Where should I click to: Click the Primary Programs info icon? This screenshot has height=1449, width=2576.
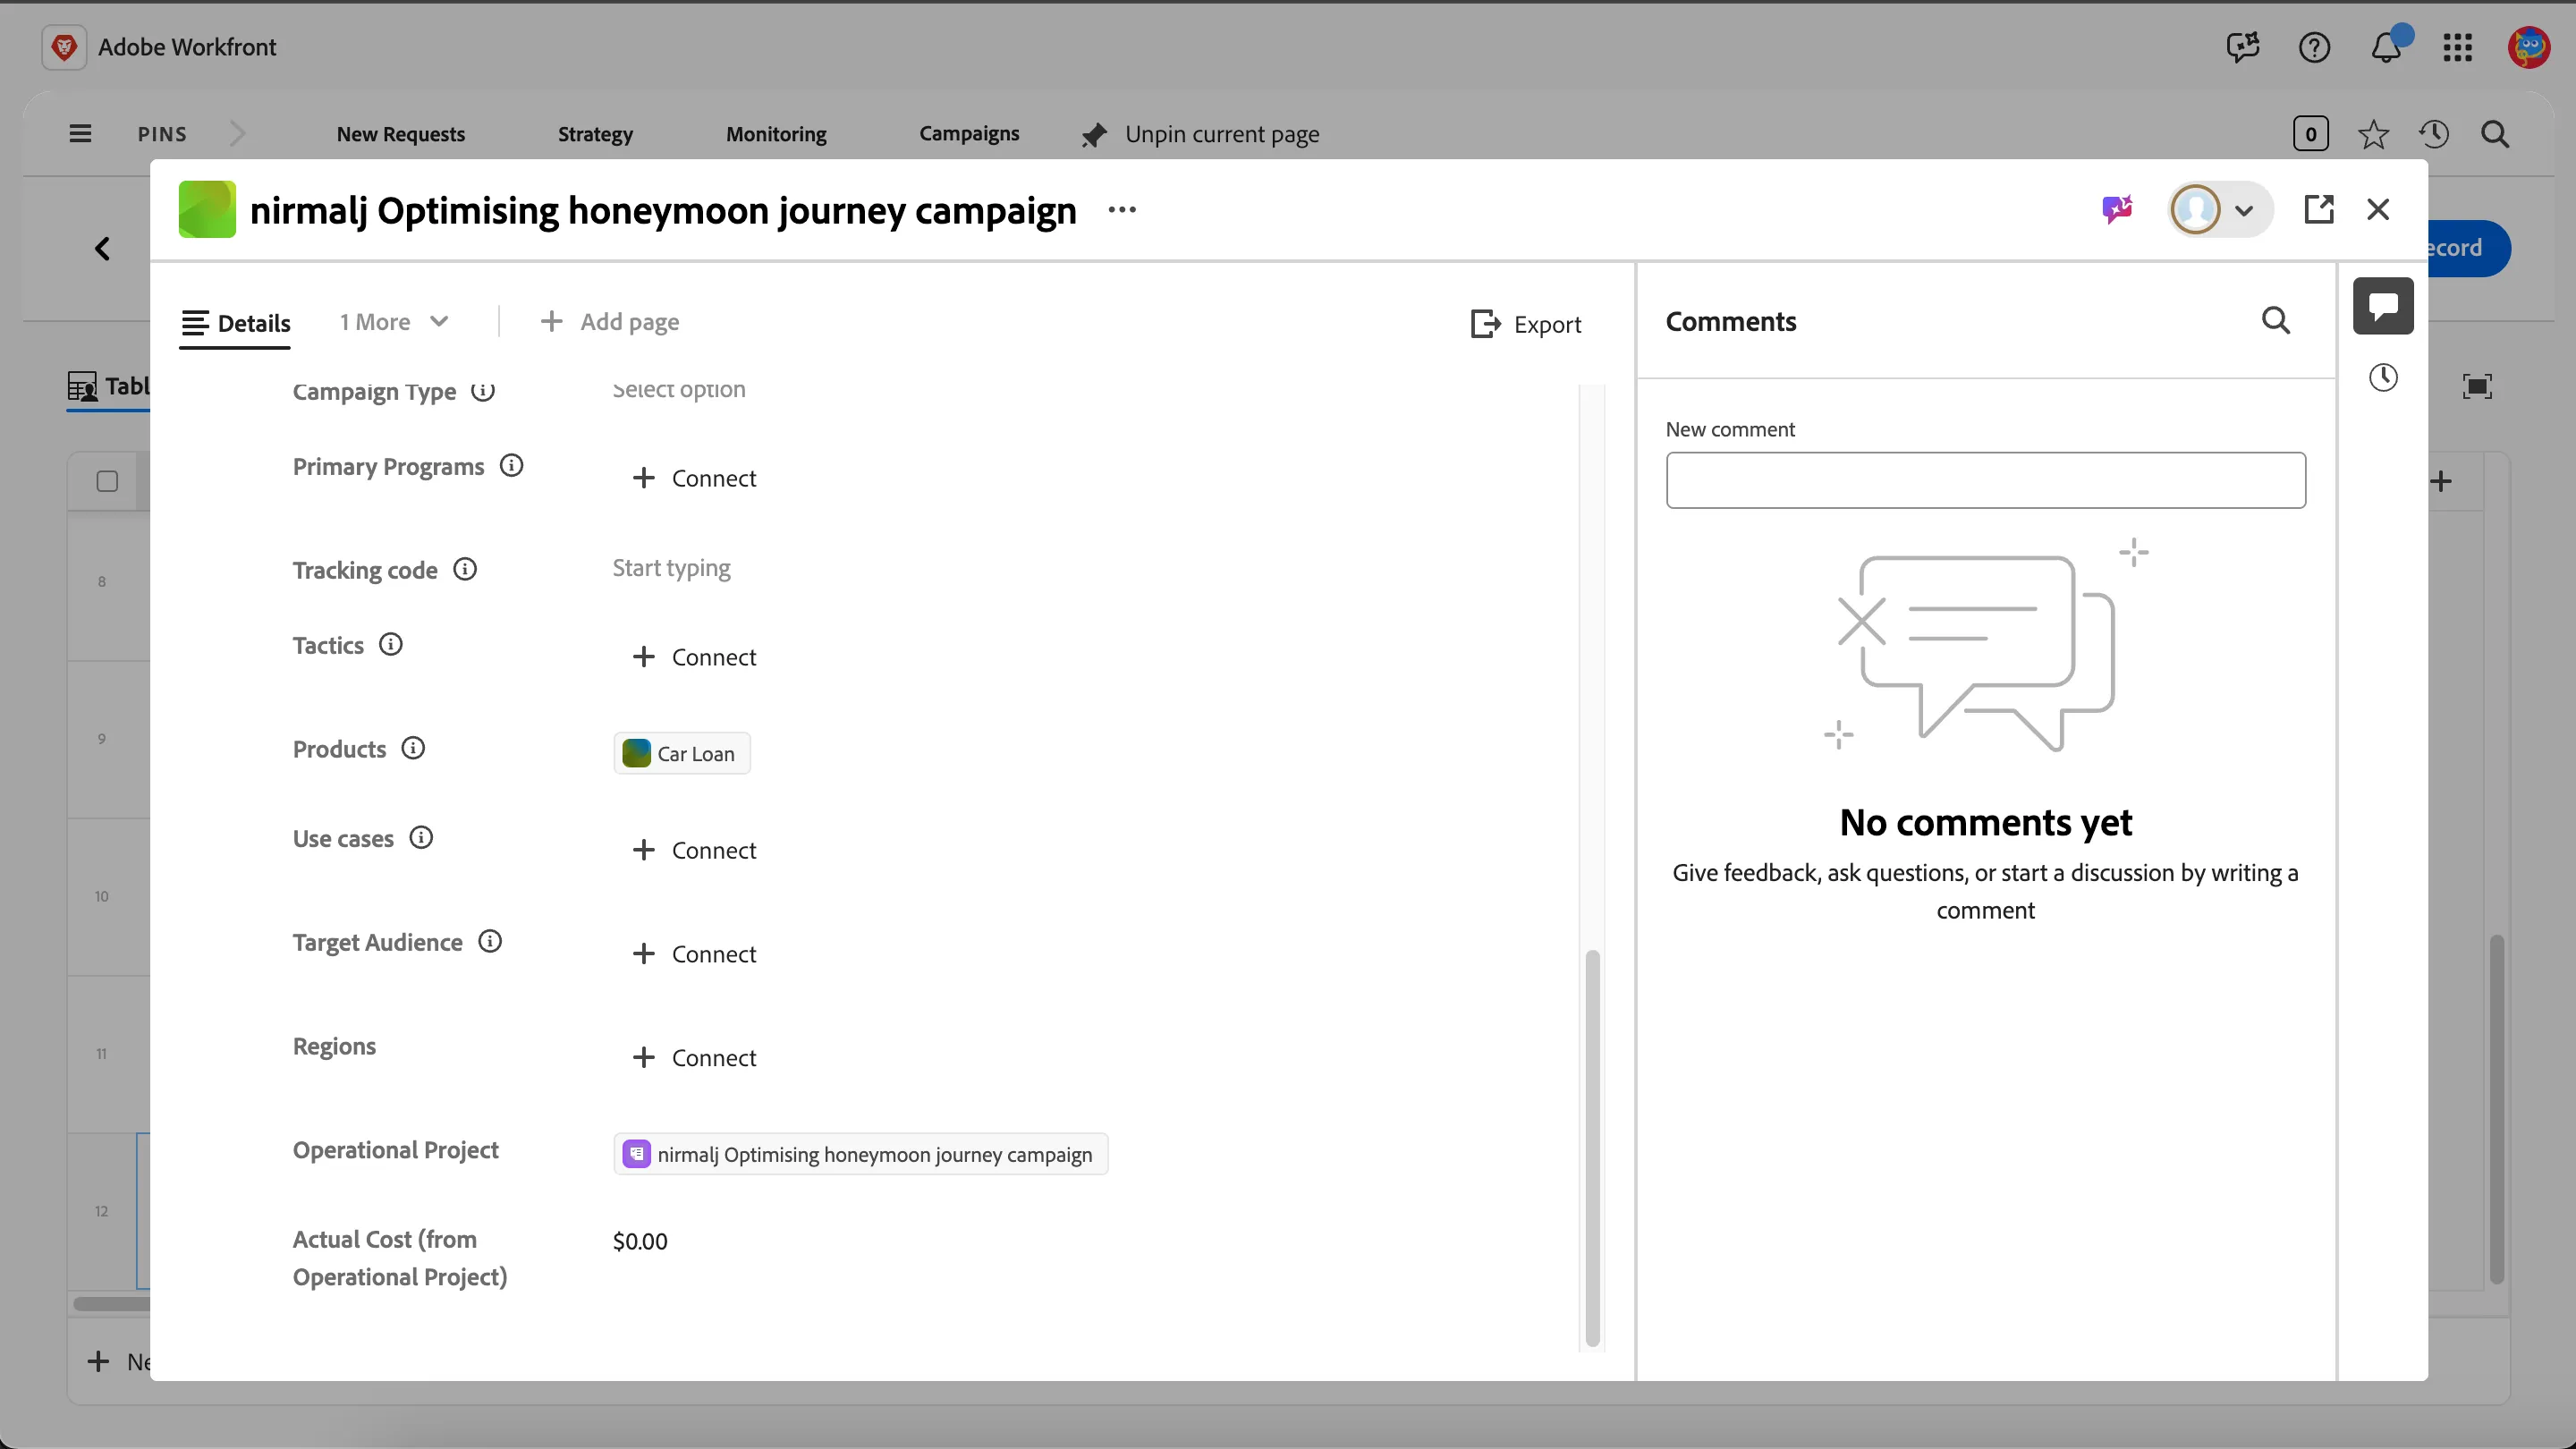click(511, 465)
